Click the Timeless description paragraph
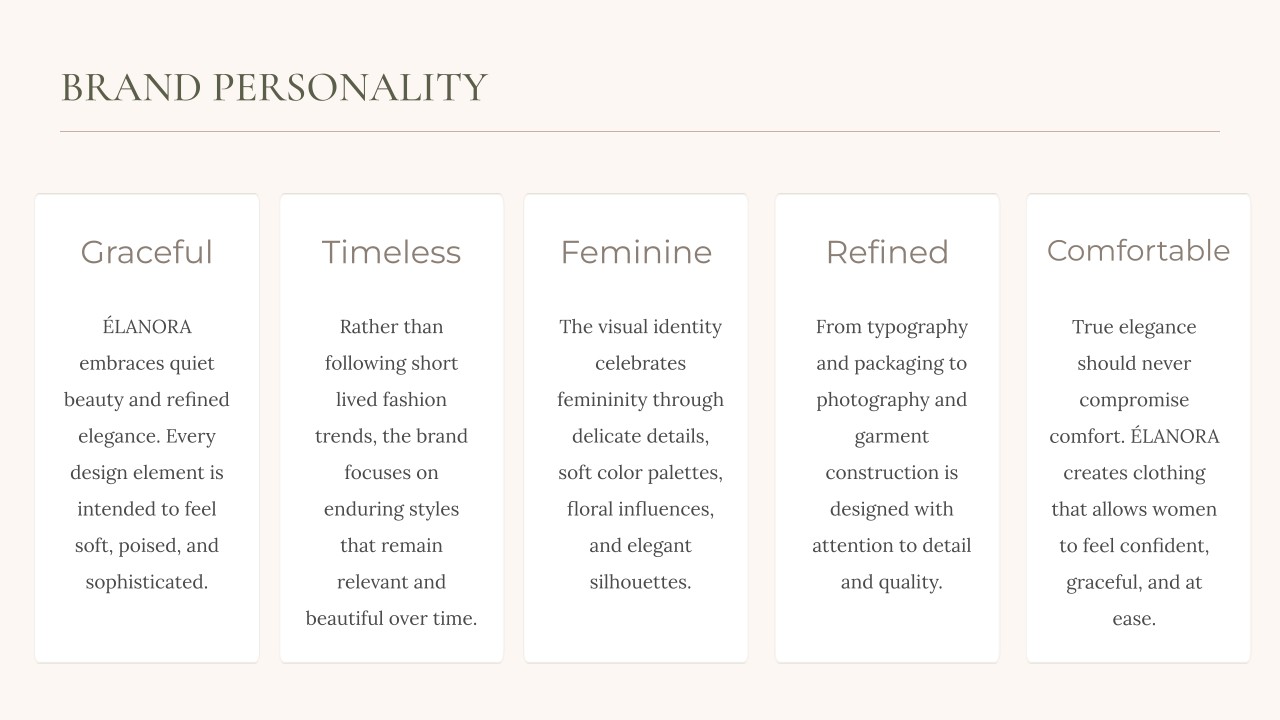 [391, 472]
